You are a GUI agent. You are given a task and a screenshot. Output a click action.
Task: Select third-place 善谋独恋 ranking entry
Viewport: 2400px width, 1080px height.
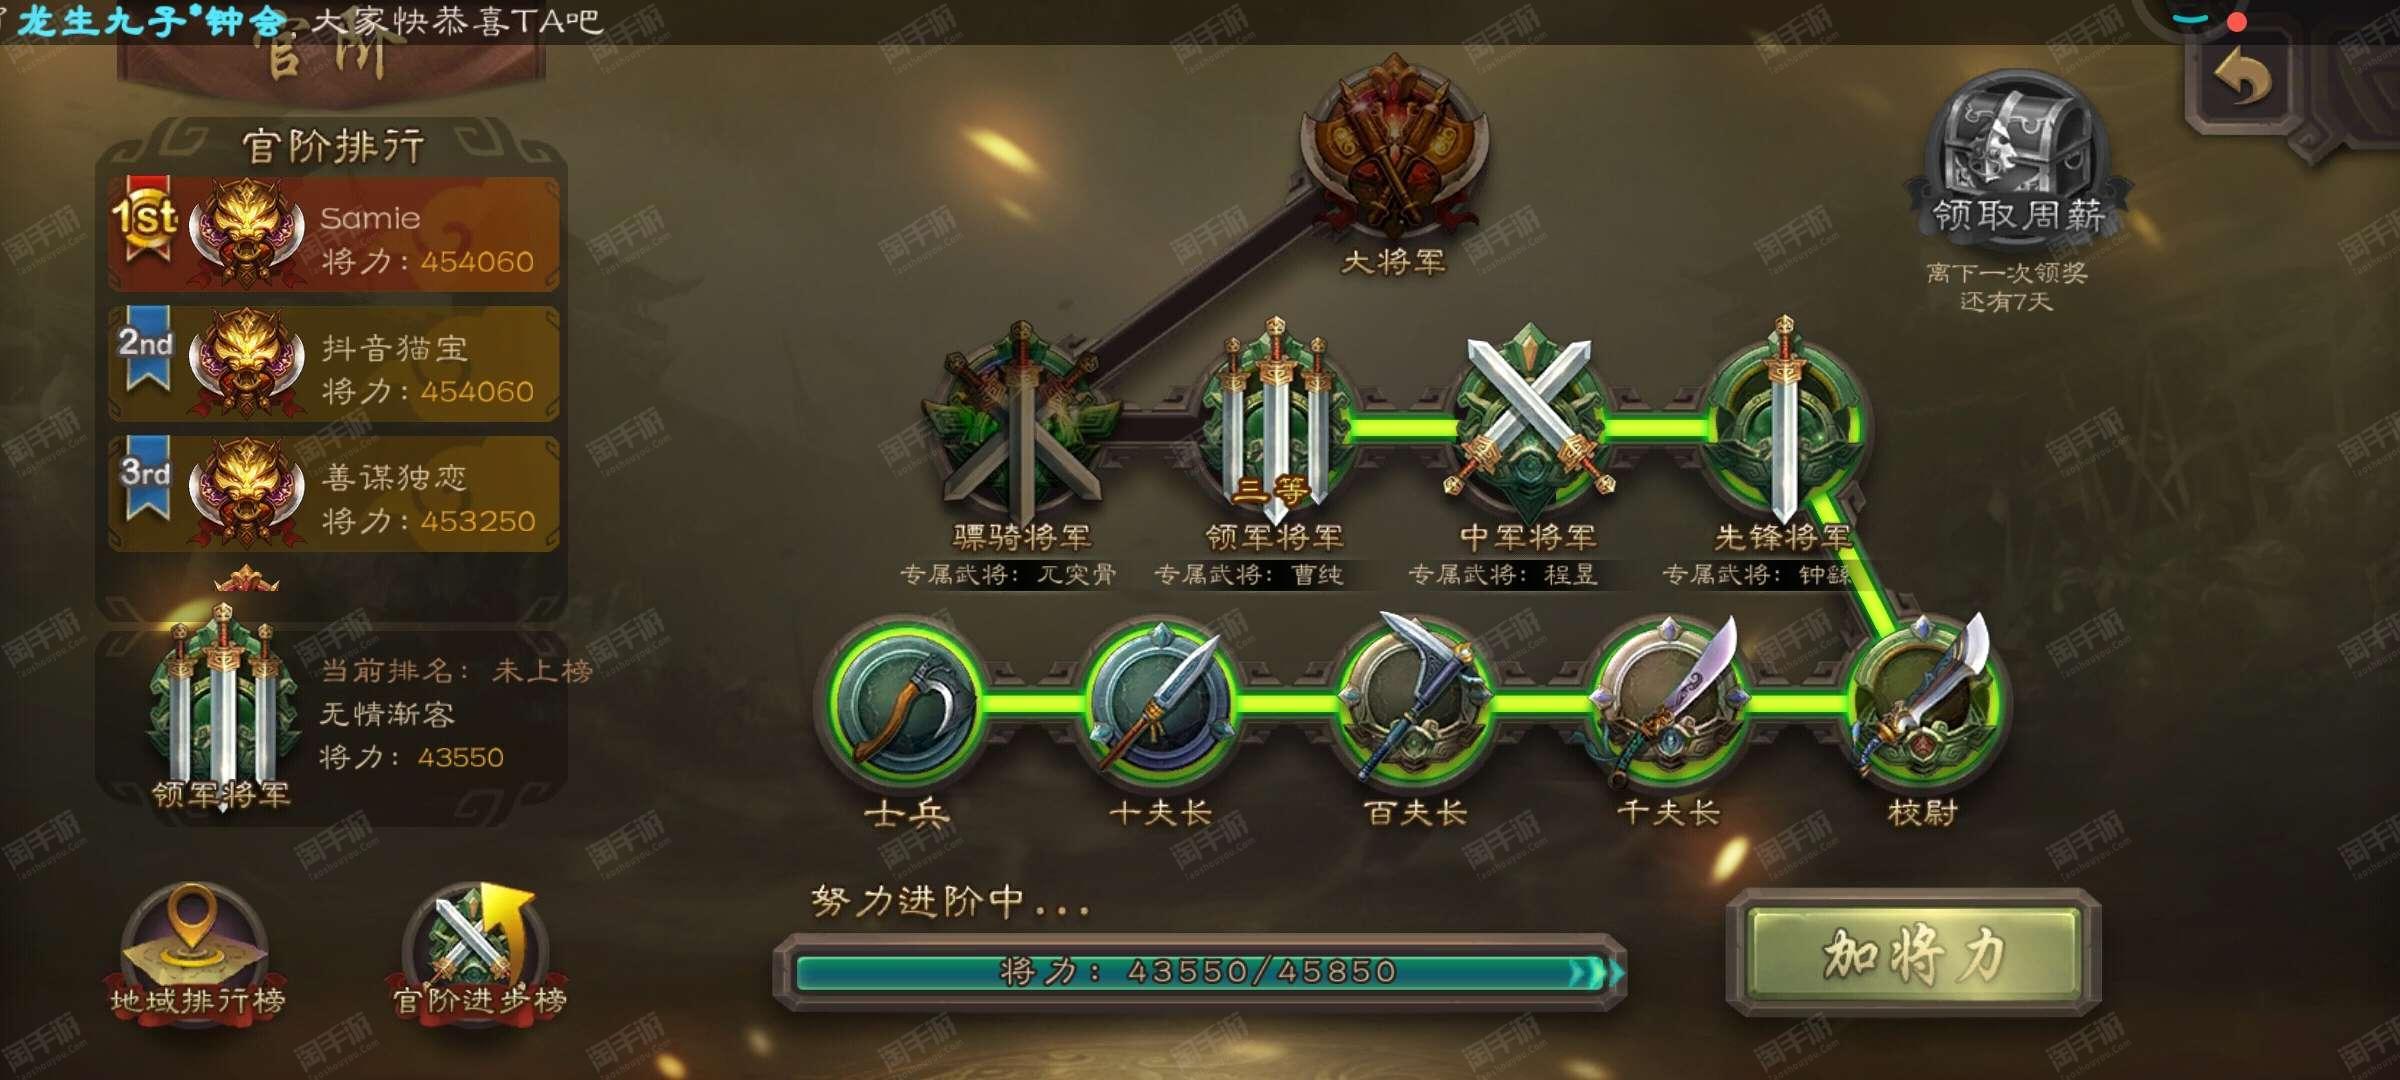[x=334, y=494]
